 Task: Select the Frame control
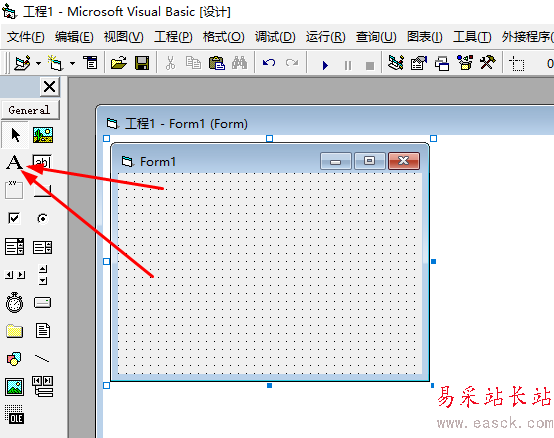tap(14, 190)
